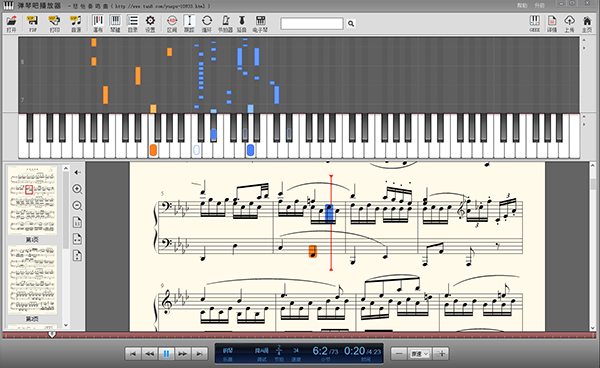Open the settings (设置) gear icon
The width and height of the screenshot is (600, 368).
point(150,23)
